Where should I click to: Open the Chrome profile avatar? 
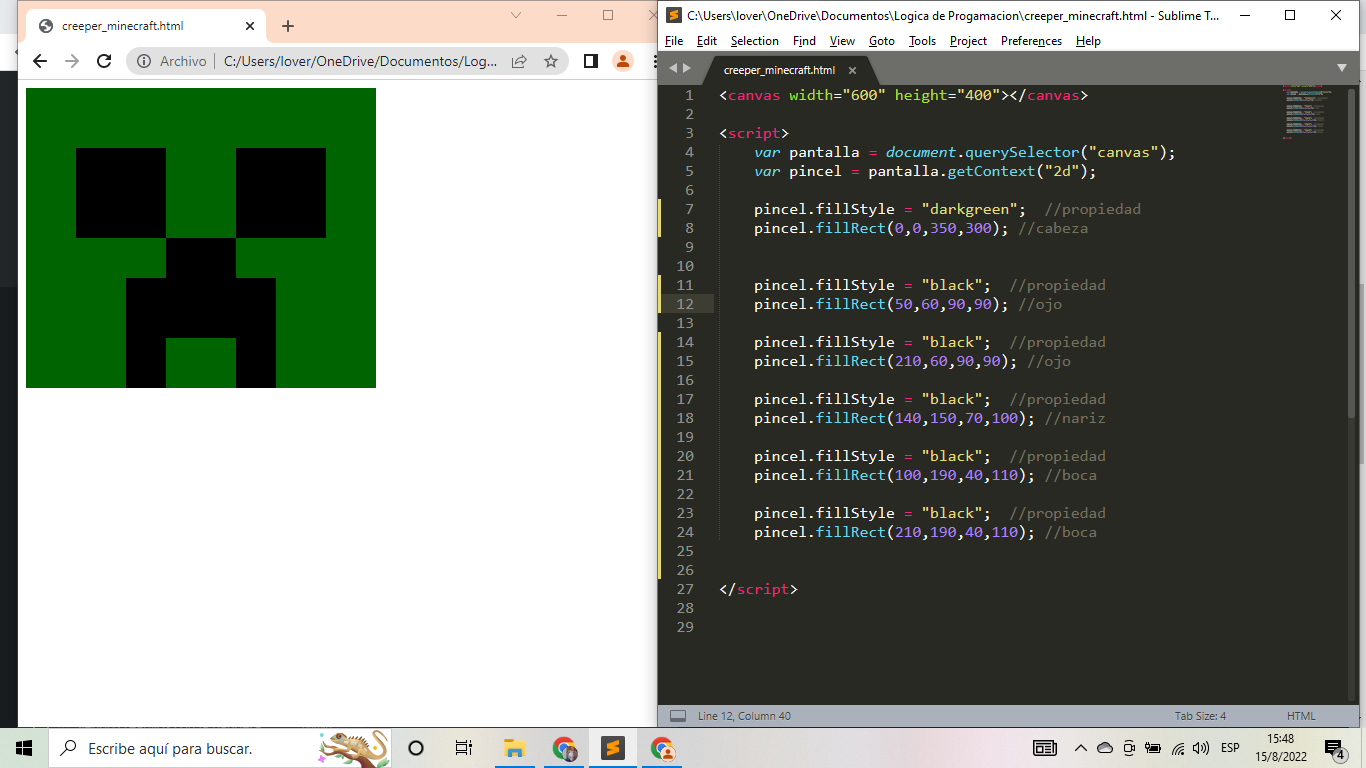click(623, 61)
